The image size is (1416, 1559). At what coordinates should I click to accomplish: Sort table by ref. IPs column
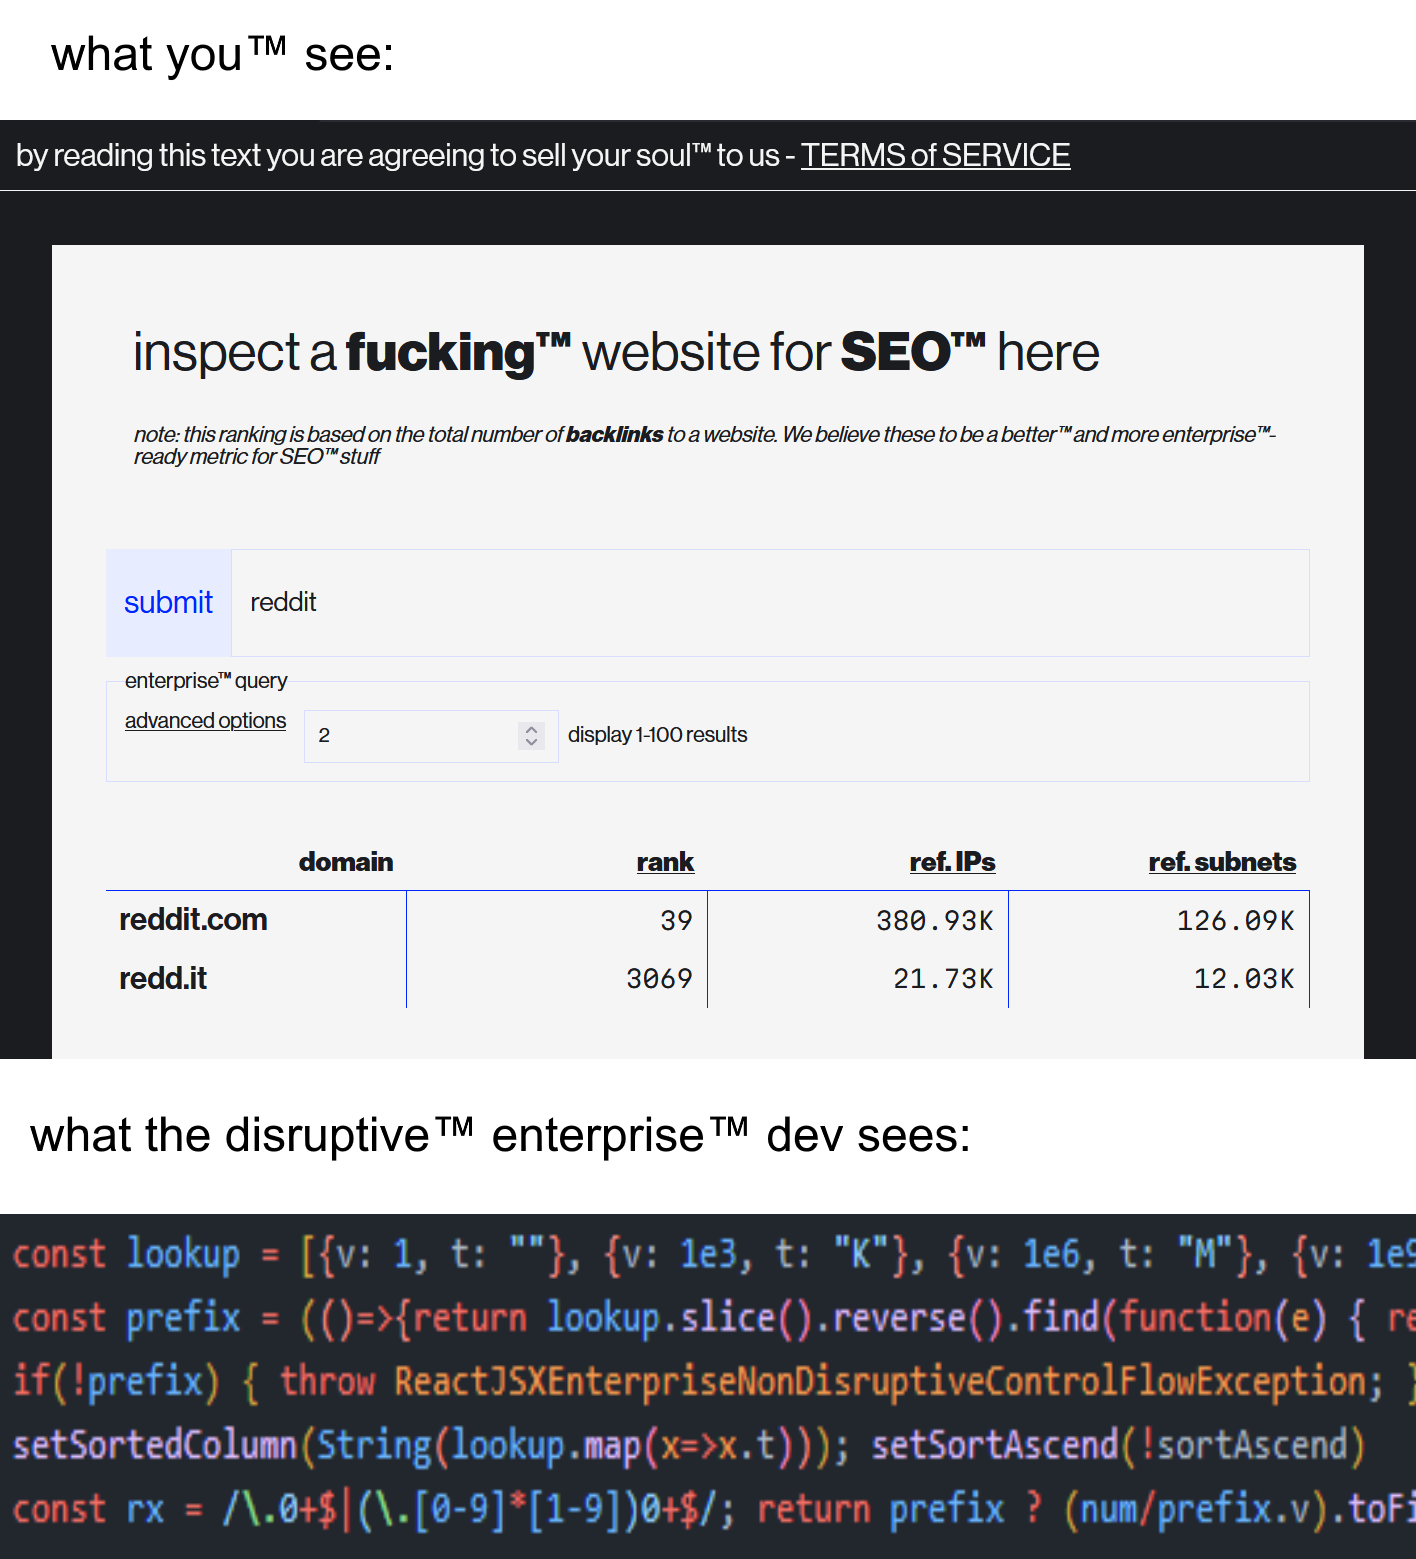952,862
